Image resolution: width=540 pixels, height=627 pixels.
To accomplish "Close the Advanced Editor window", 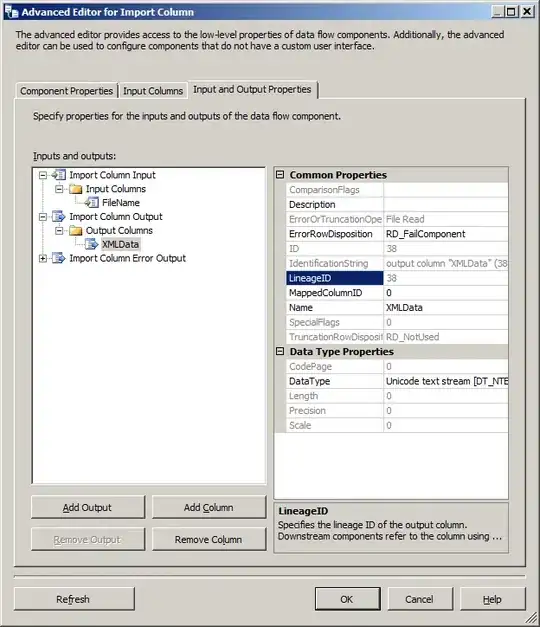I will click(527, 11).
